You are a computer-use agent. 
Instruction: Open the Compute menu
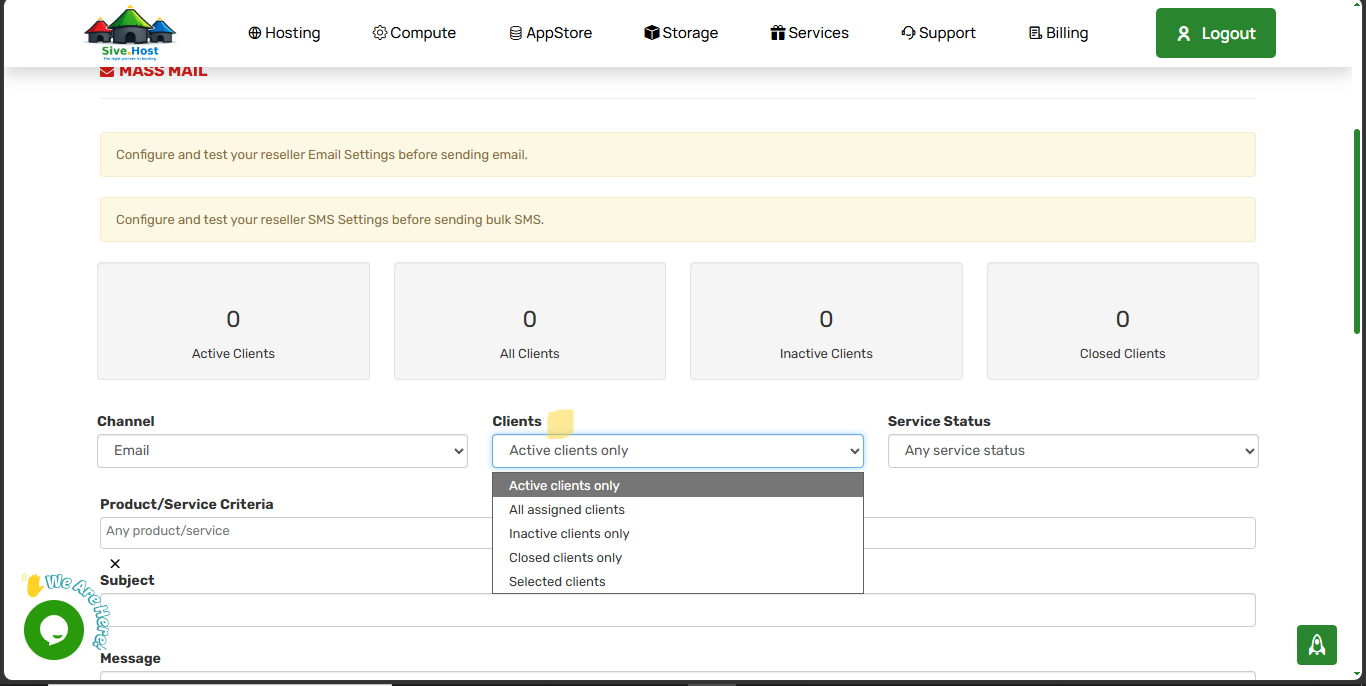click(x=414, y=33)
